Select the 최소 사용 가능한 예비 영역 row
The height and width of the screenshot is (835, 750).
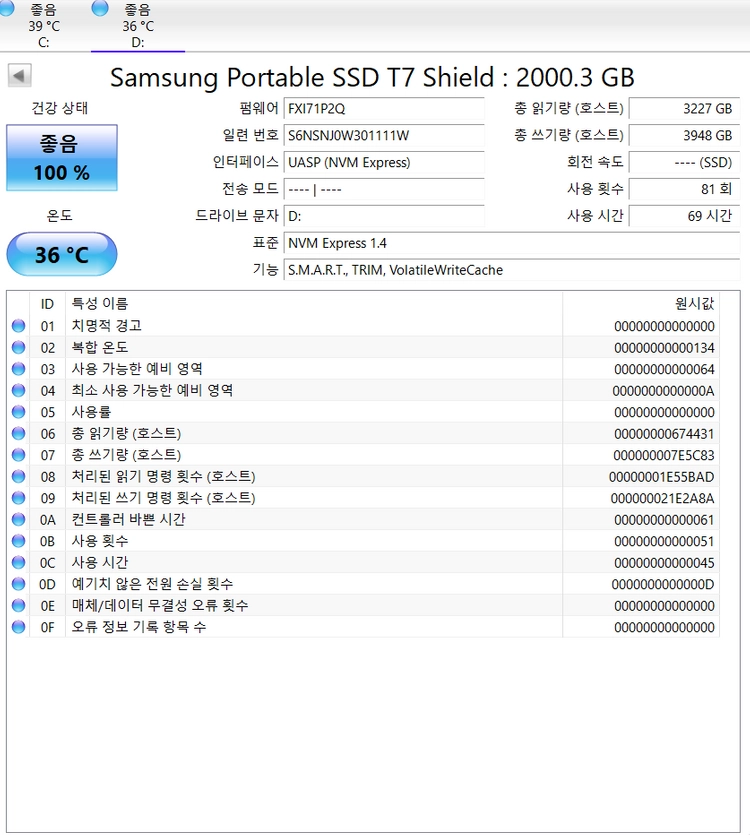(x=363, y=390)
